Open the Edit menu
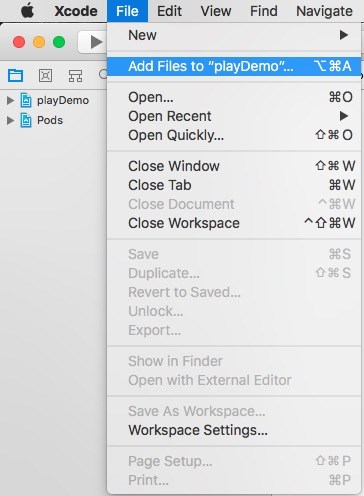 point(169,11)
